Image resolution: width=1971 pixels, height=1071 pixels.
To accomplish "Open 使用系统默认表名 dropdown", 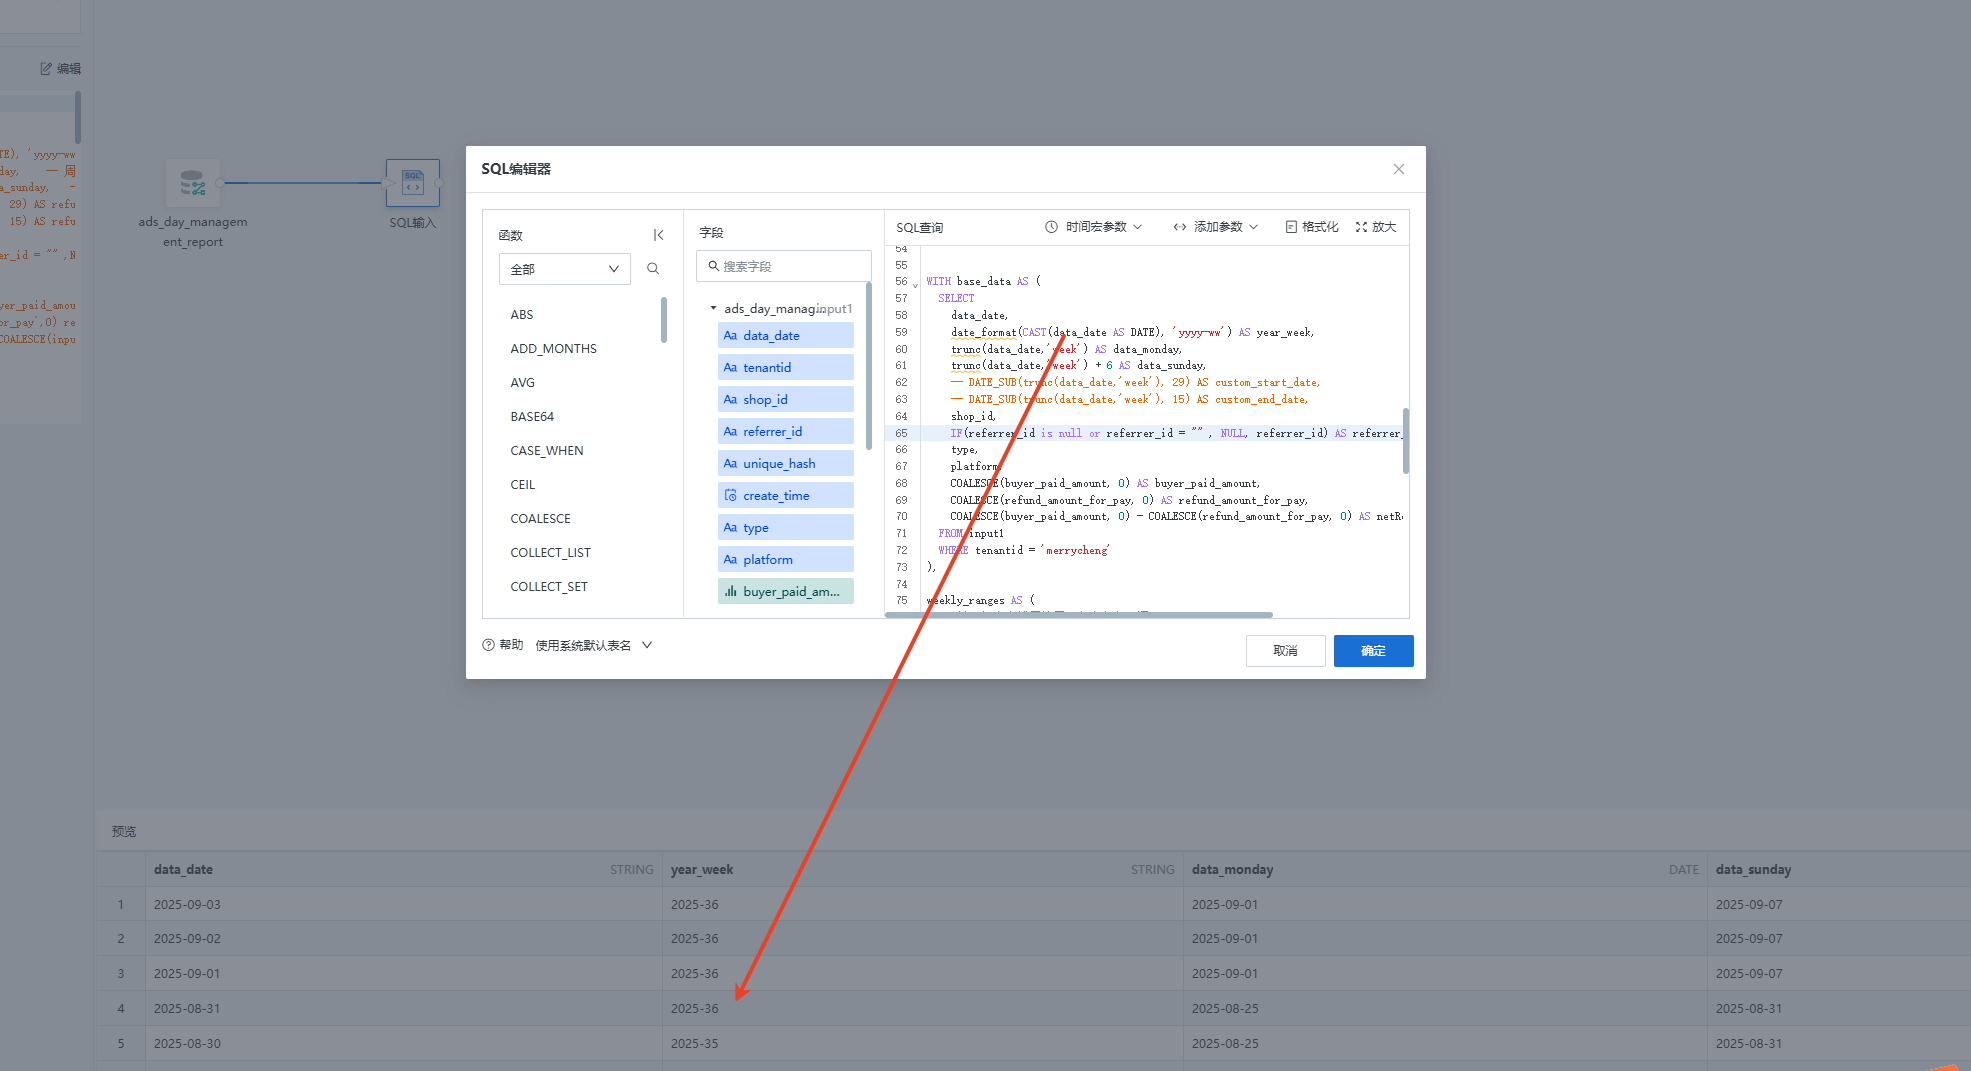I will pyautogui.click(x=593, y=645).
